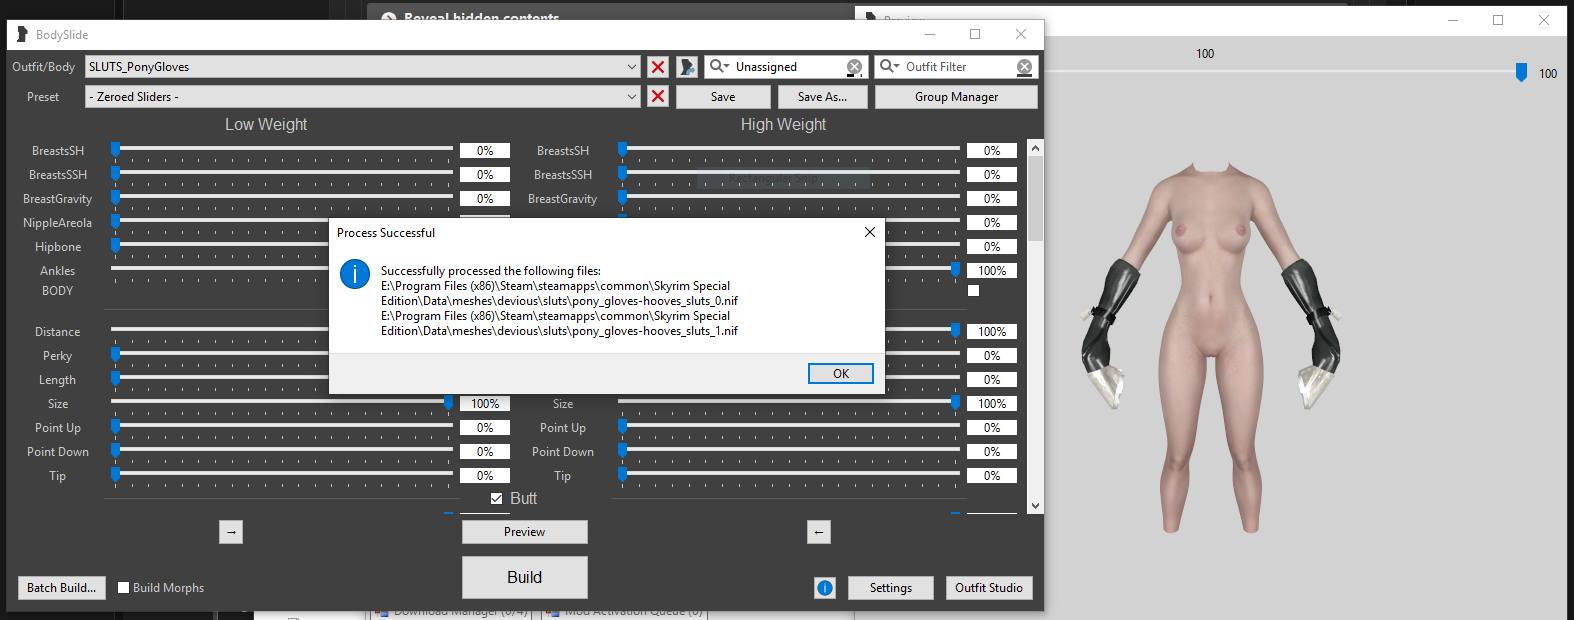Click the Low Weight Hipbone label

[58, 247]
